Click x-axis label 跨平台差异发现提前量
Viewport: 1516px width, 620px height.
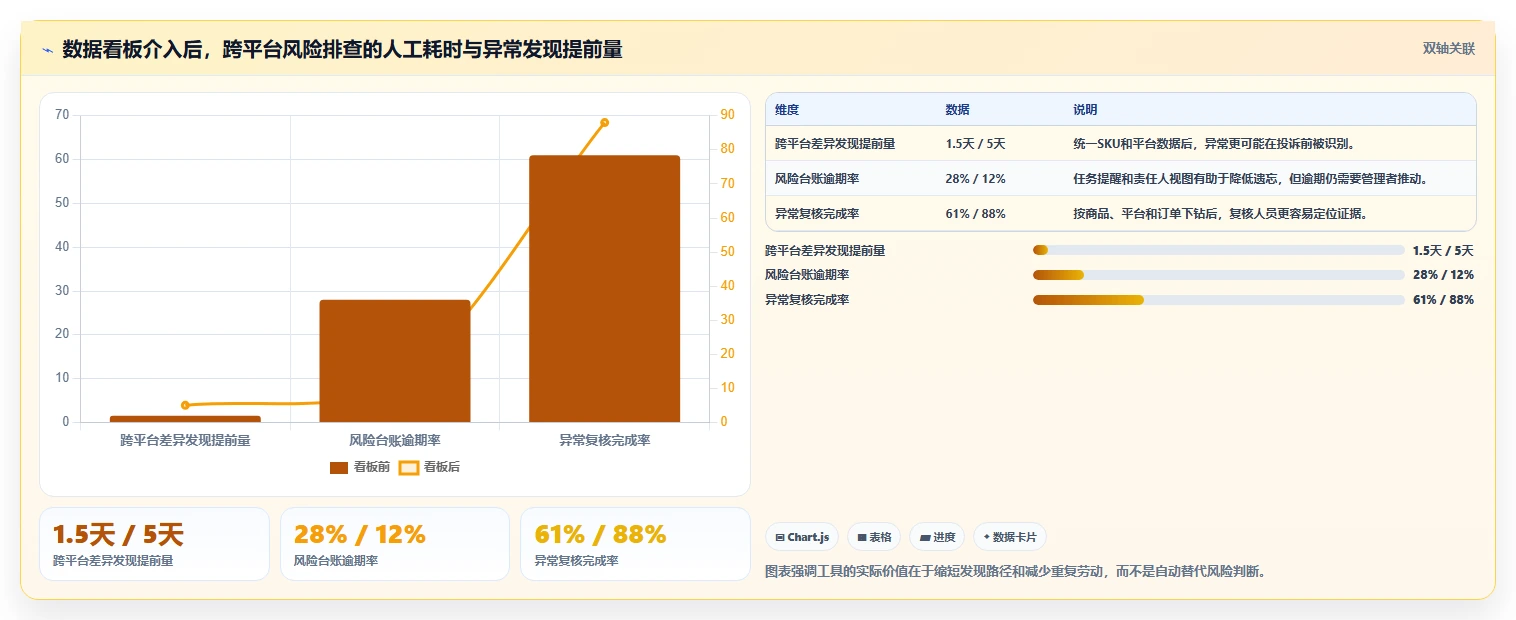click(x=185, y=440)
